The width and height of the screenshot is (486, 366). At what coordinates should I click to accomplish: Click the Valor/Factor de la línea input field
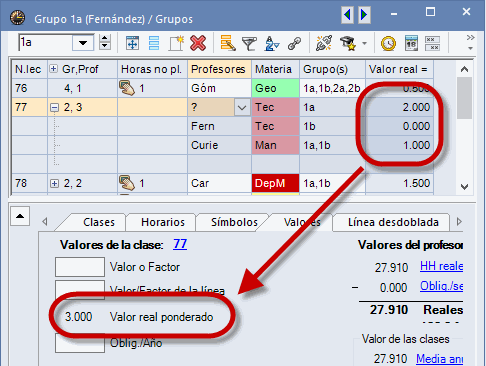80,289
